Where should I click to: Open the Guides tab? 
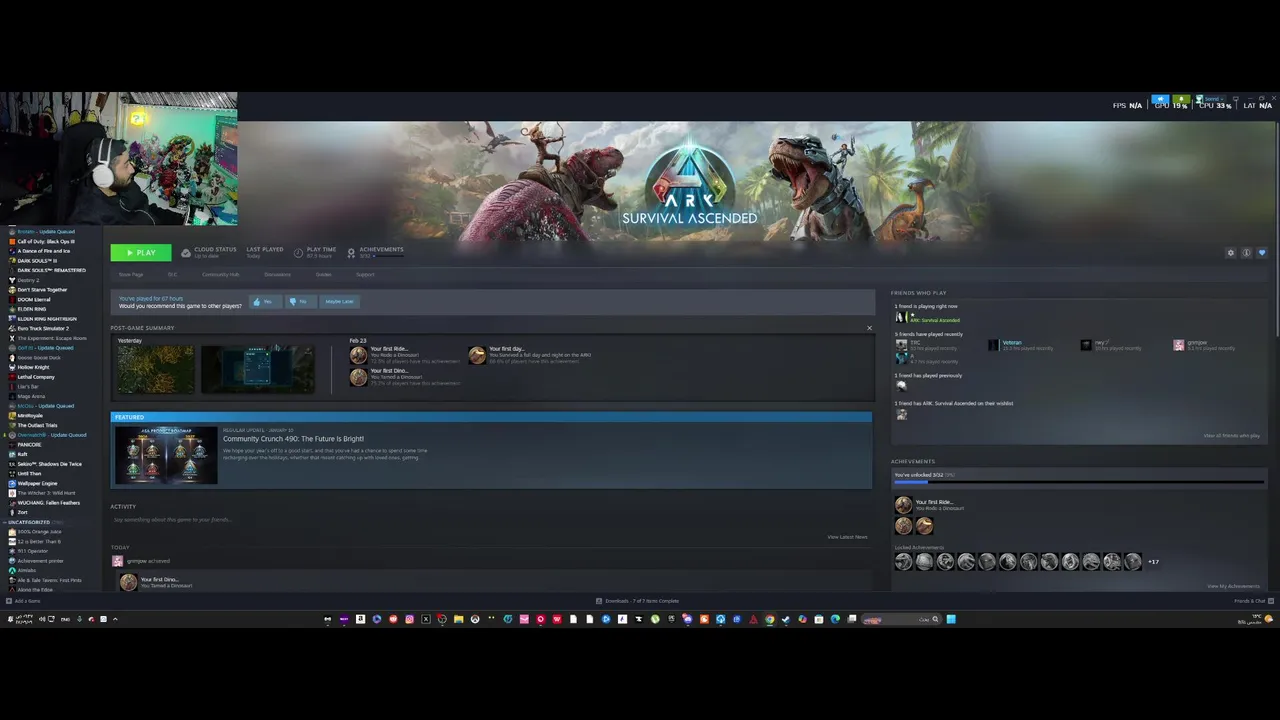[x=323, y=274]
